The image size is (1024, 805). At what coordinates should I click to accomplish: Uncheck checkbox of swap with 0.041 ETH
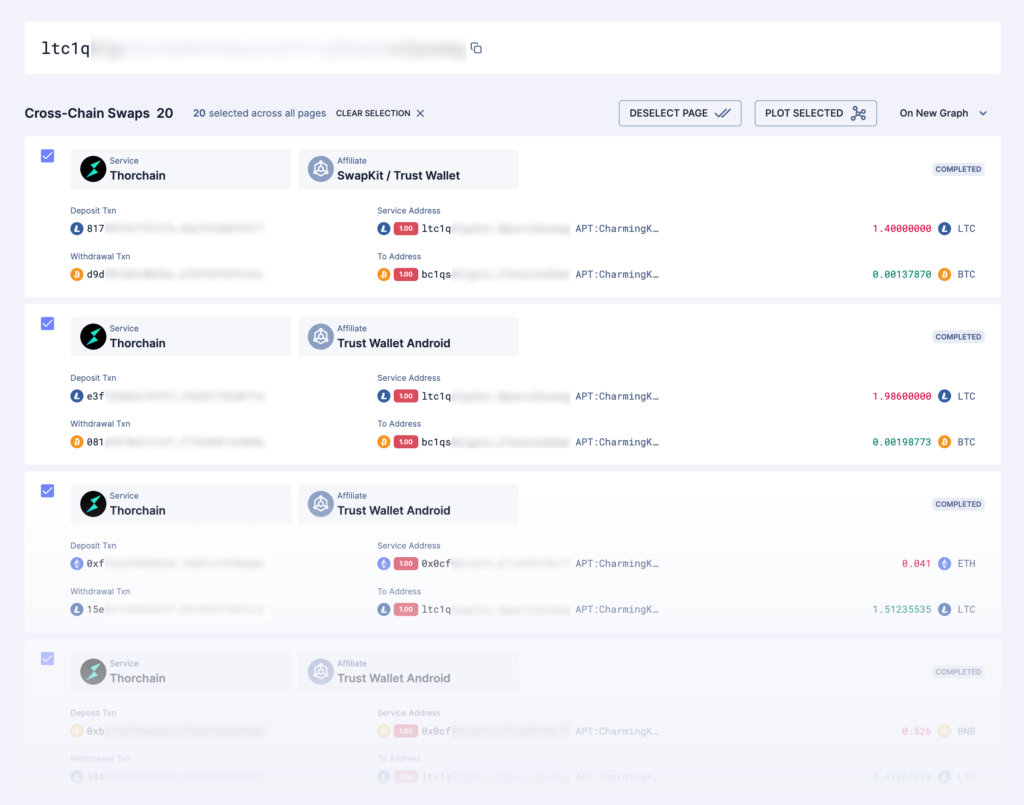point(48,491)
